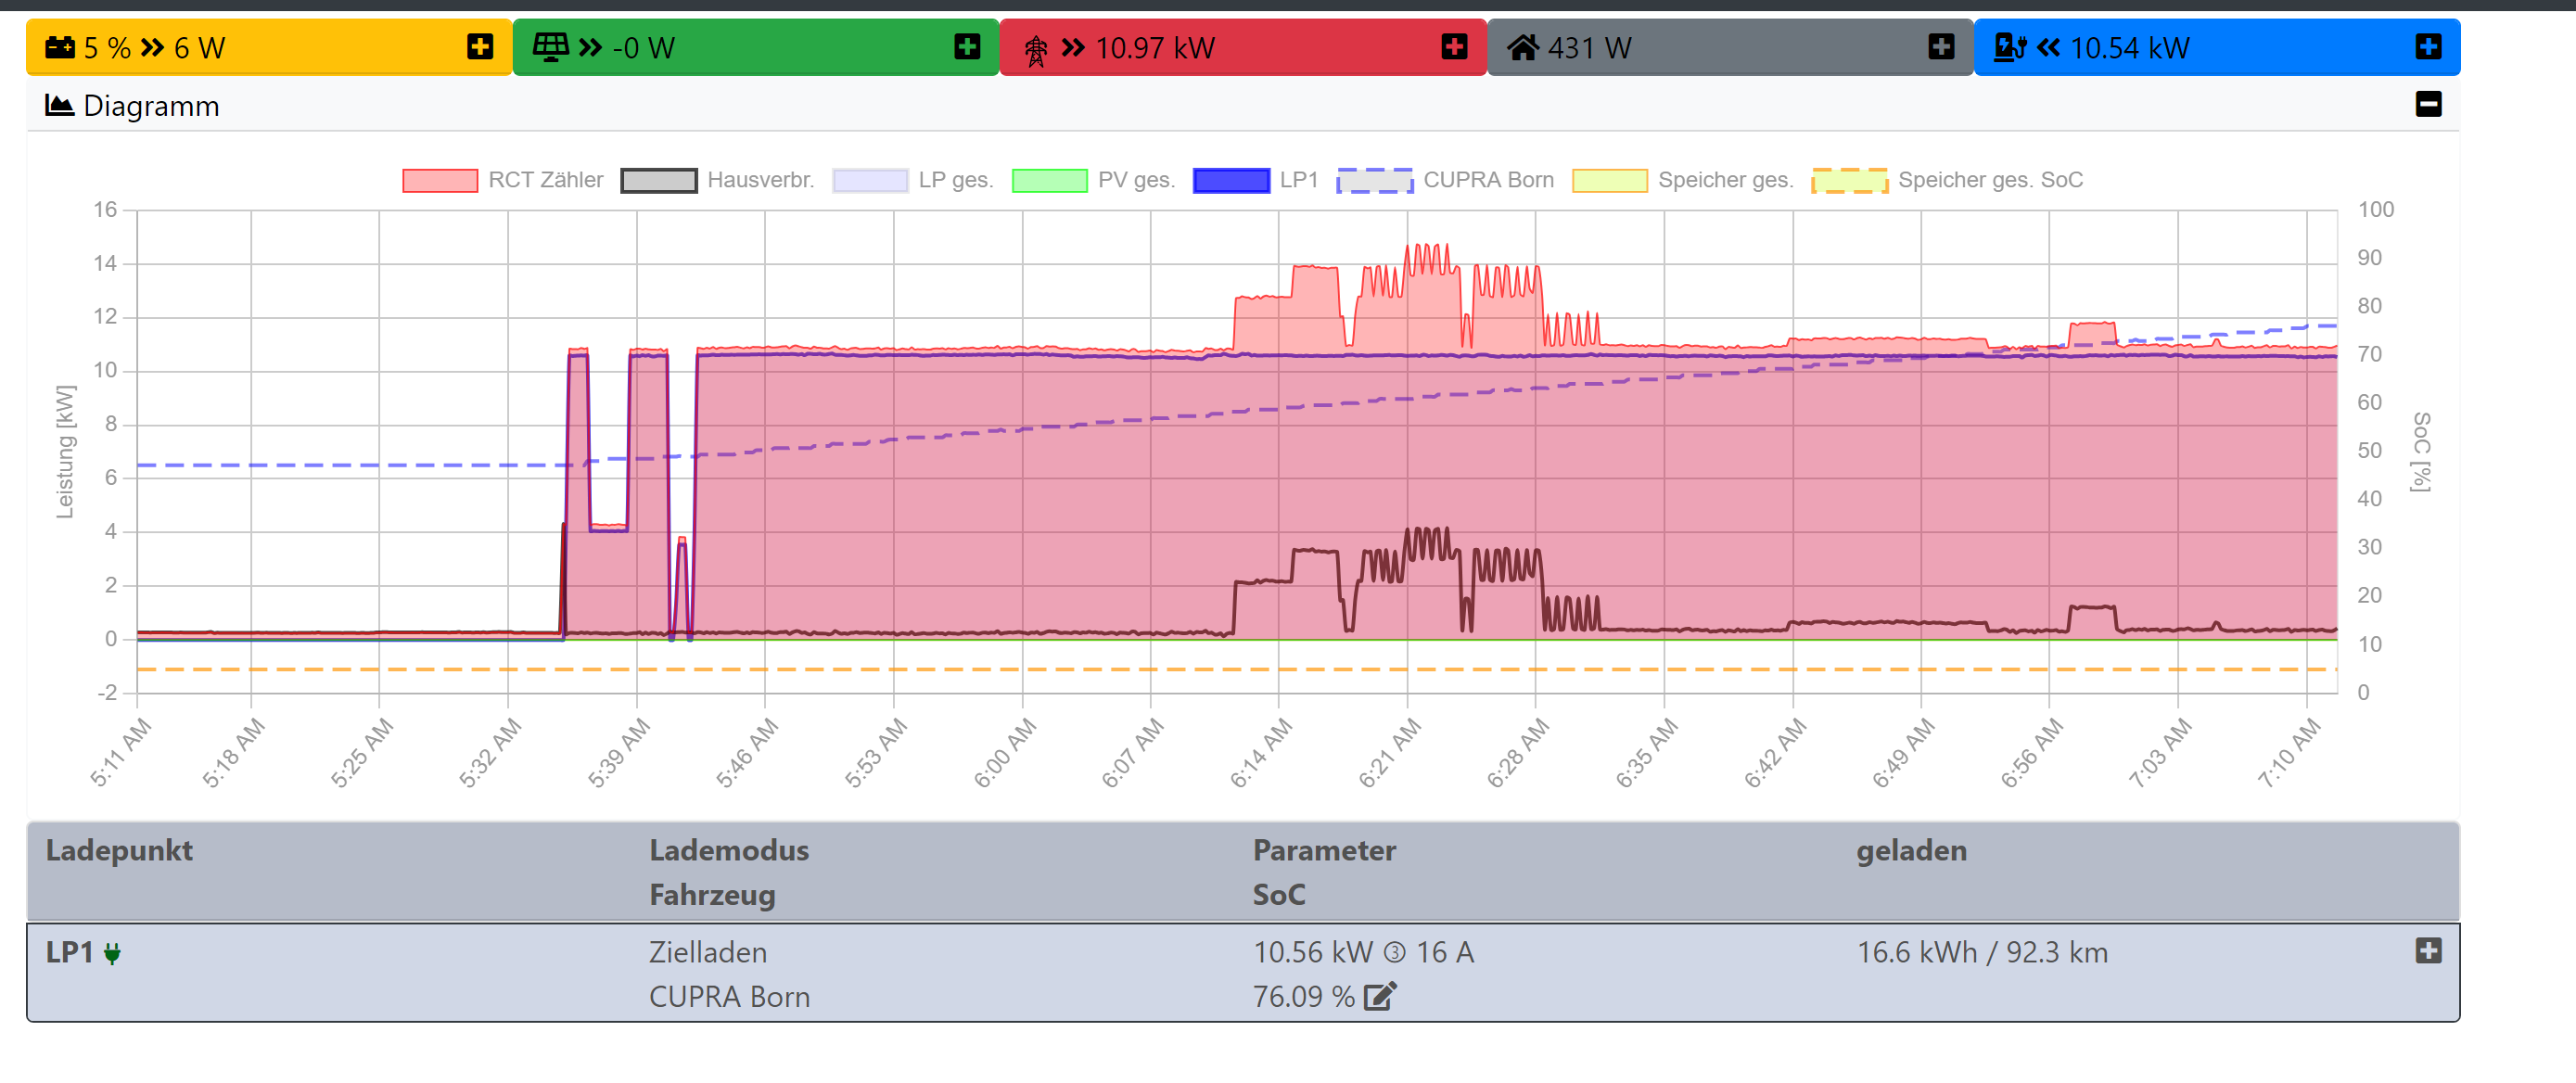Collapse the Diagramm panel
The image size is (2576, 1083).
click(x=2428, y=104)
